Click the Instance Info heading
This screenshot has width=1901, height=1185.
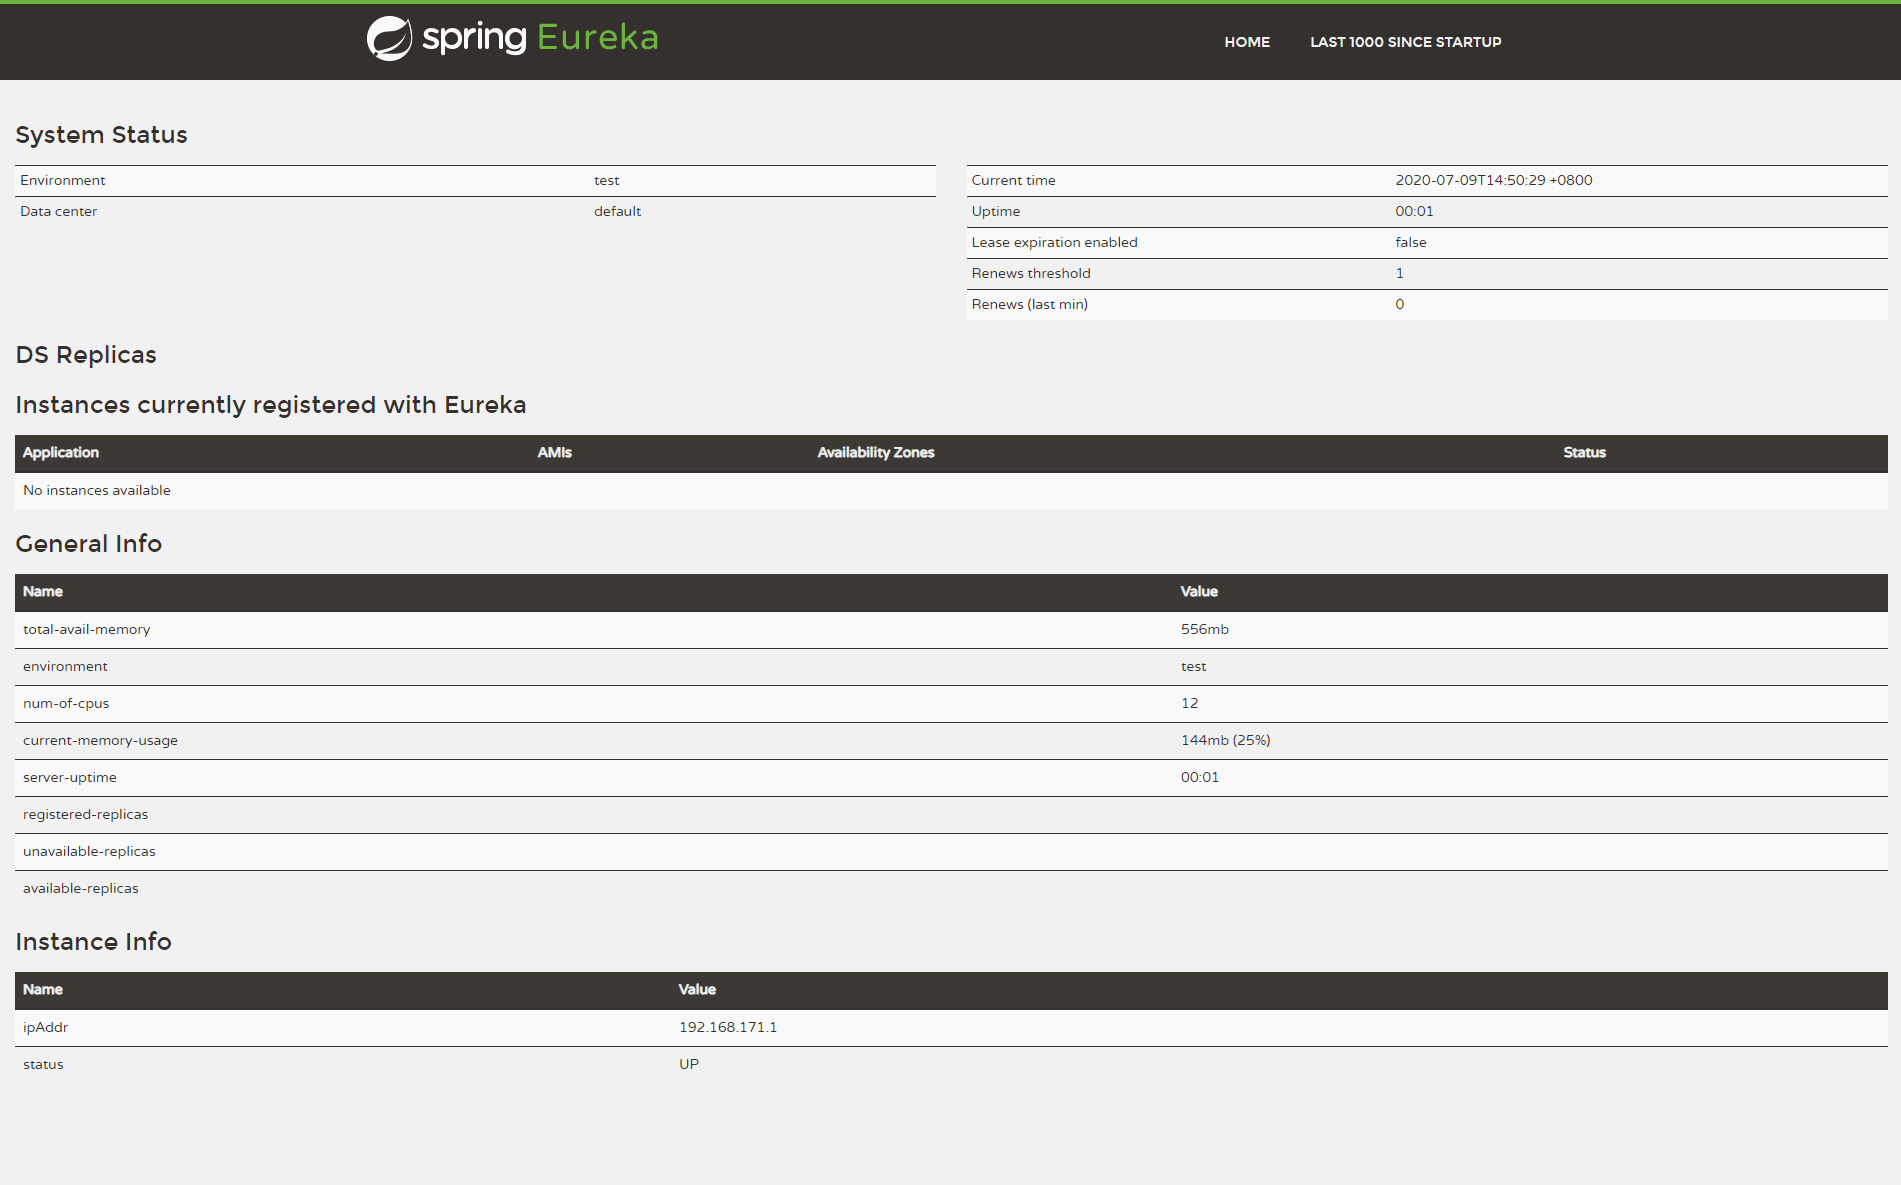pos(94,942)
